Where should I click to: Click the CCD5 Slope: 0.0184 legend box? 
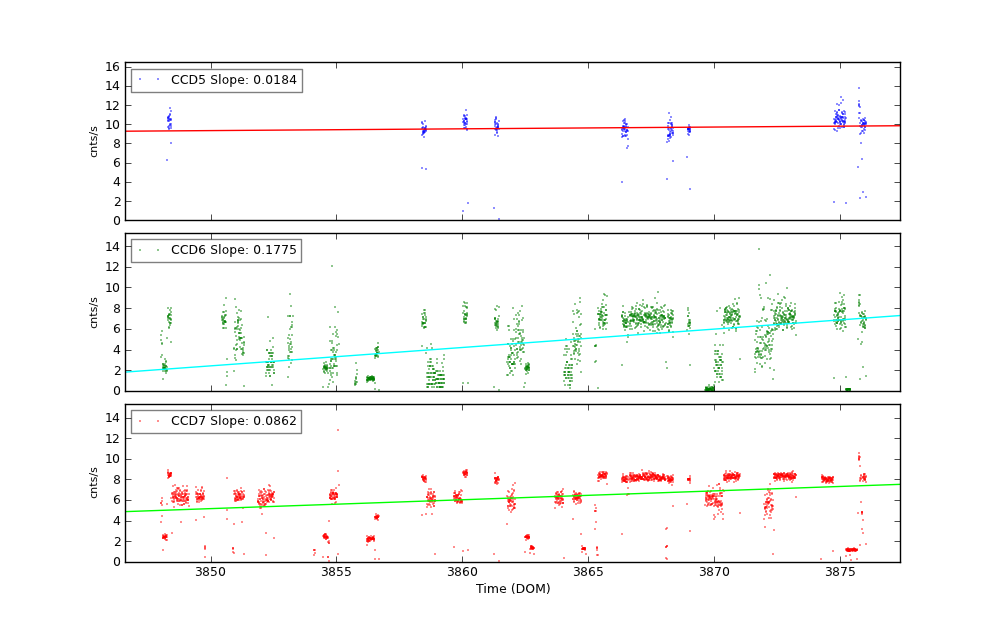pyautogui.click(x=216, y=80)
